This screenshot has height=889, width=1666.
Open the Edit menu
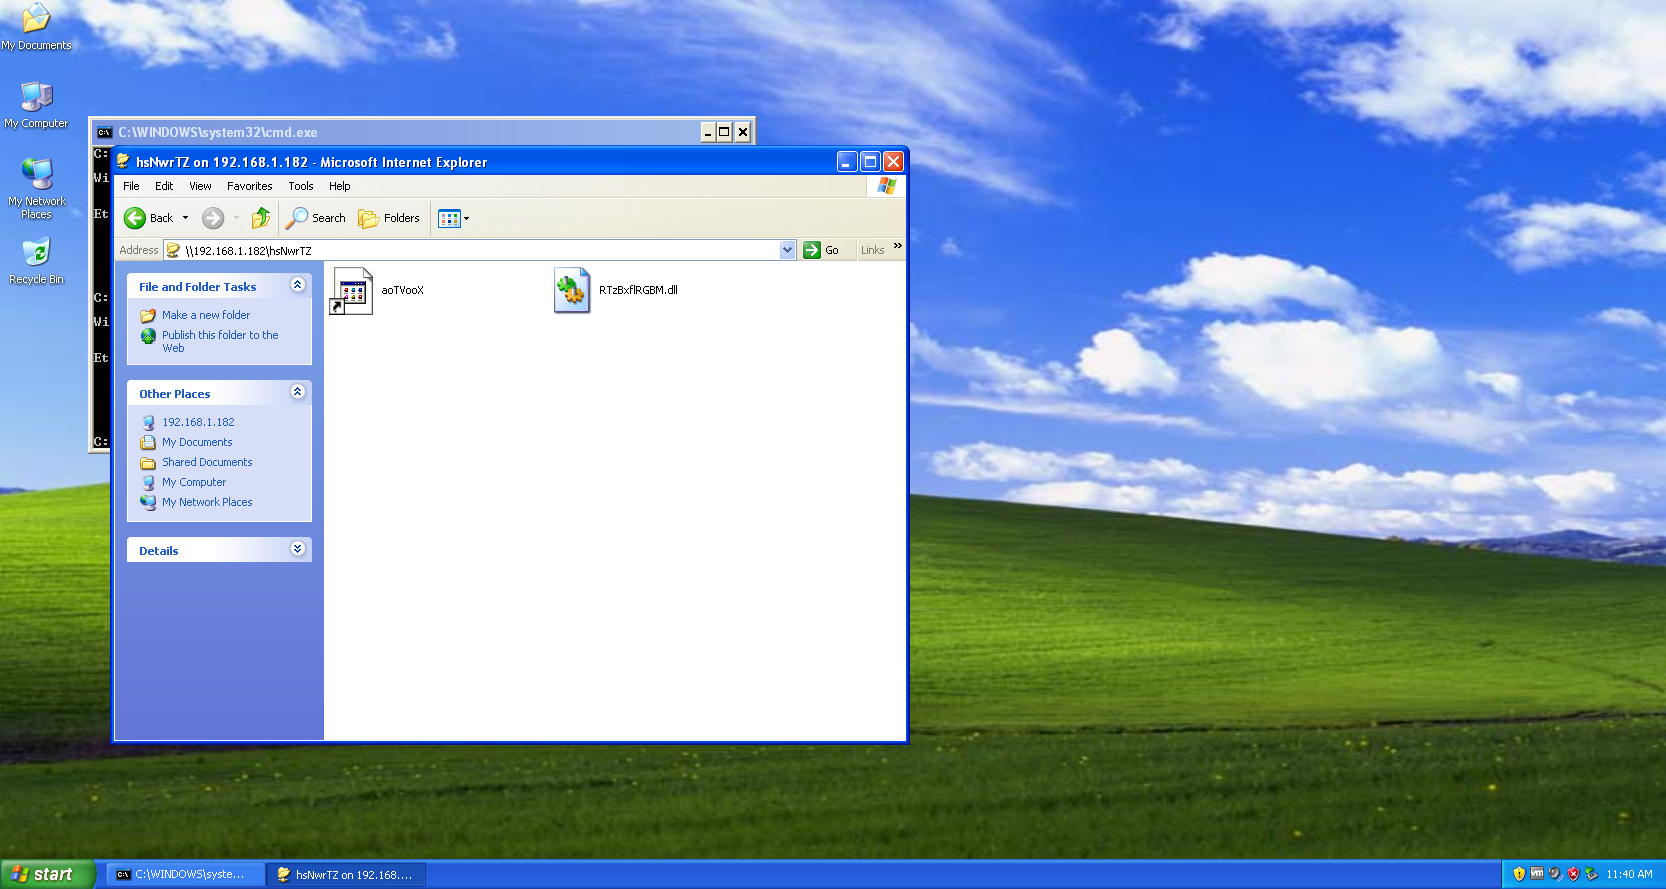(164, 186)
